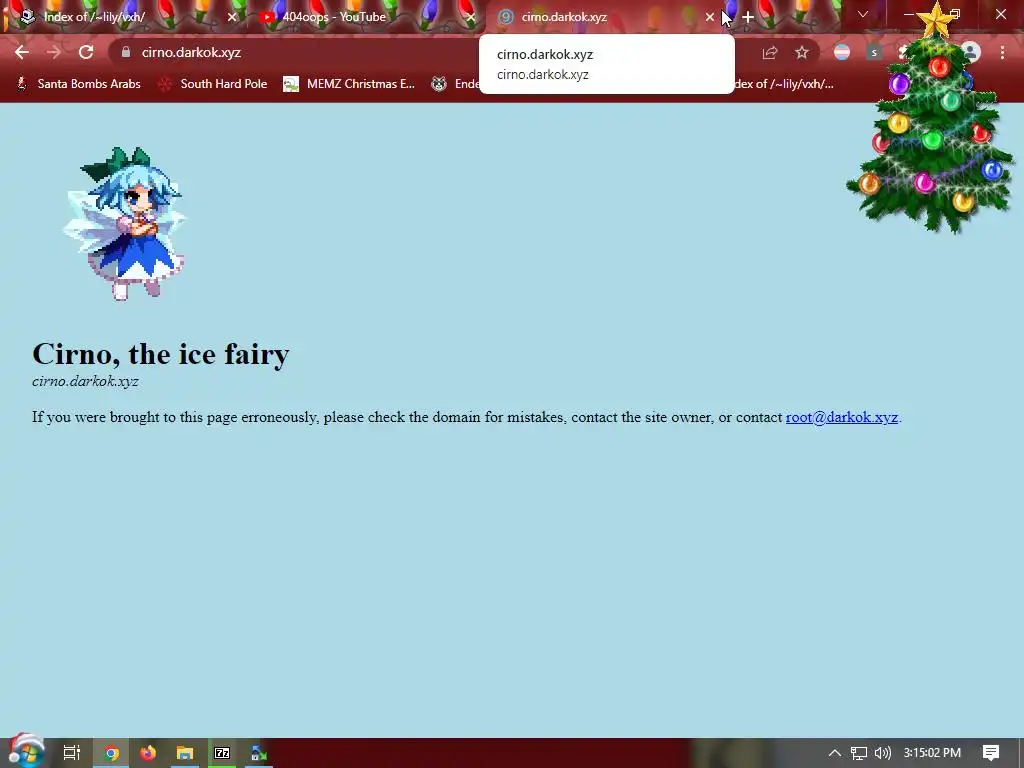Click the 3:15:02 PM clock
Screen dimensions: 1024x768
(x=933, y=753)
